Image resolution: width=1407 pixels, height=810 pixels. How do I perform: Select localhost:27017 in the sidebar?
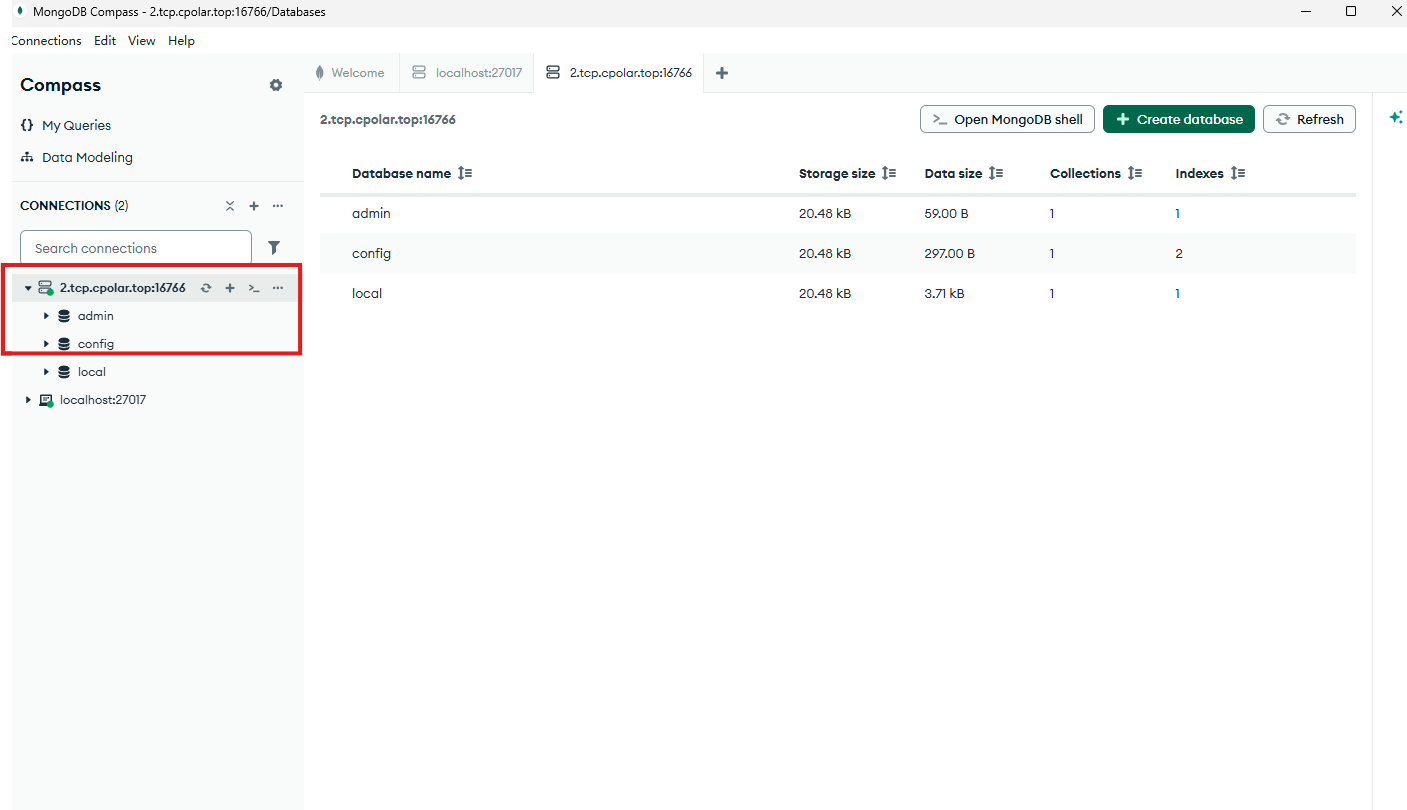tap(103, 400)
